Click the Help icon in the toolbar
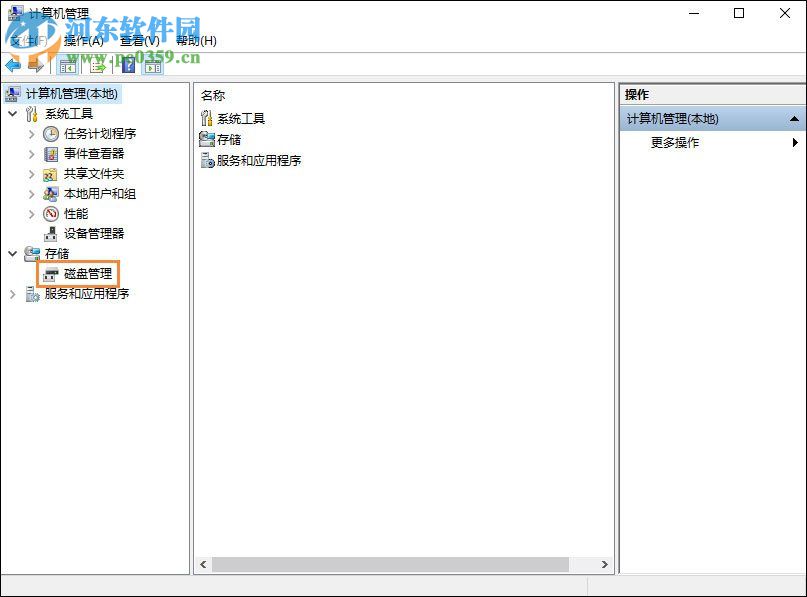The width and height of the screenshot is (807, 597). coord(128,64)
